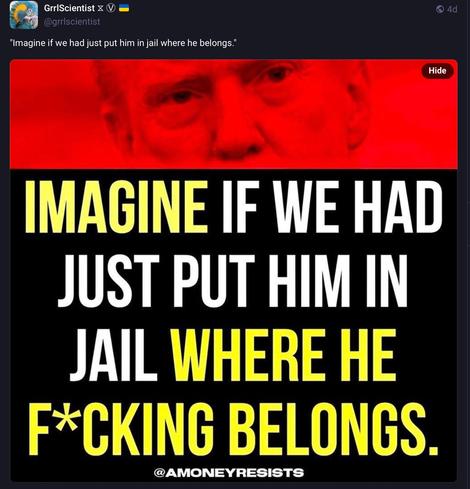Click the F*CKING BELONGS line in image
This screenshot has height=489, width=470.
(x=233, y=429)
